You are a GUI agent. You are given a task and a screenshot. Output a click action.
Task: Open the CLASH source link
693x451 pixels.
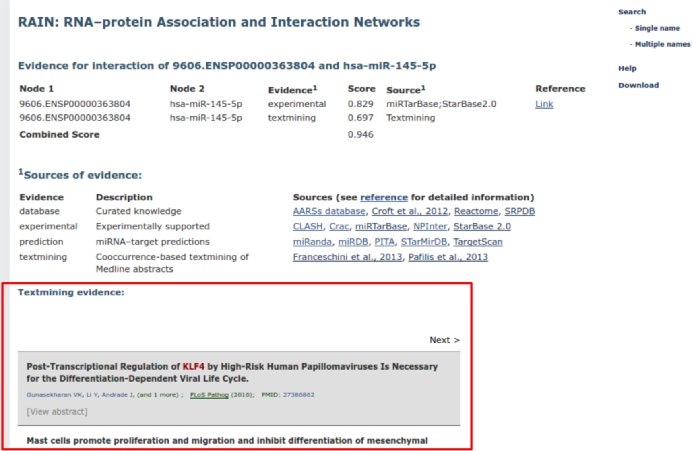[306, 227]
